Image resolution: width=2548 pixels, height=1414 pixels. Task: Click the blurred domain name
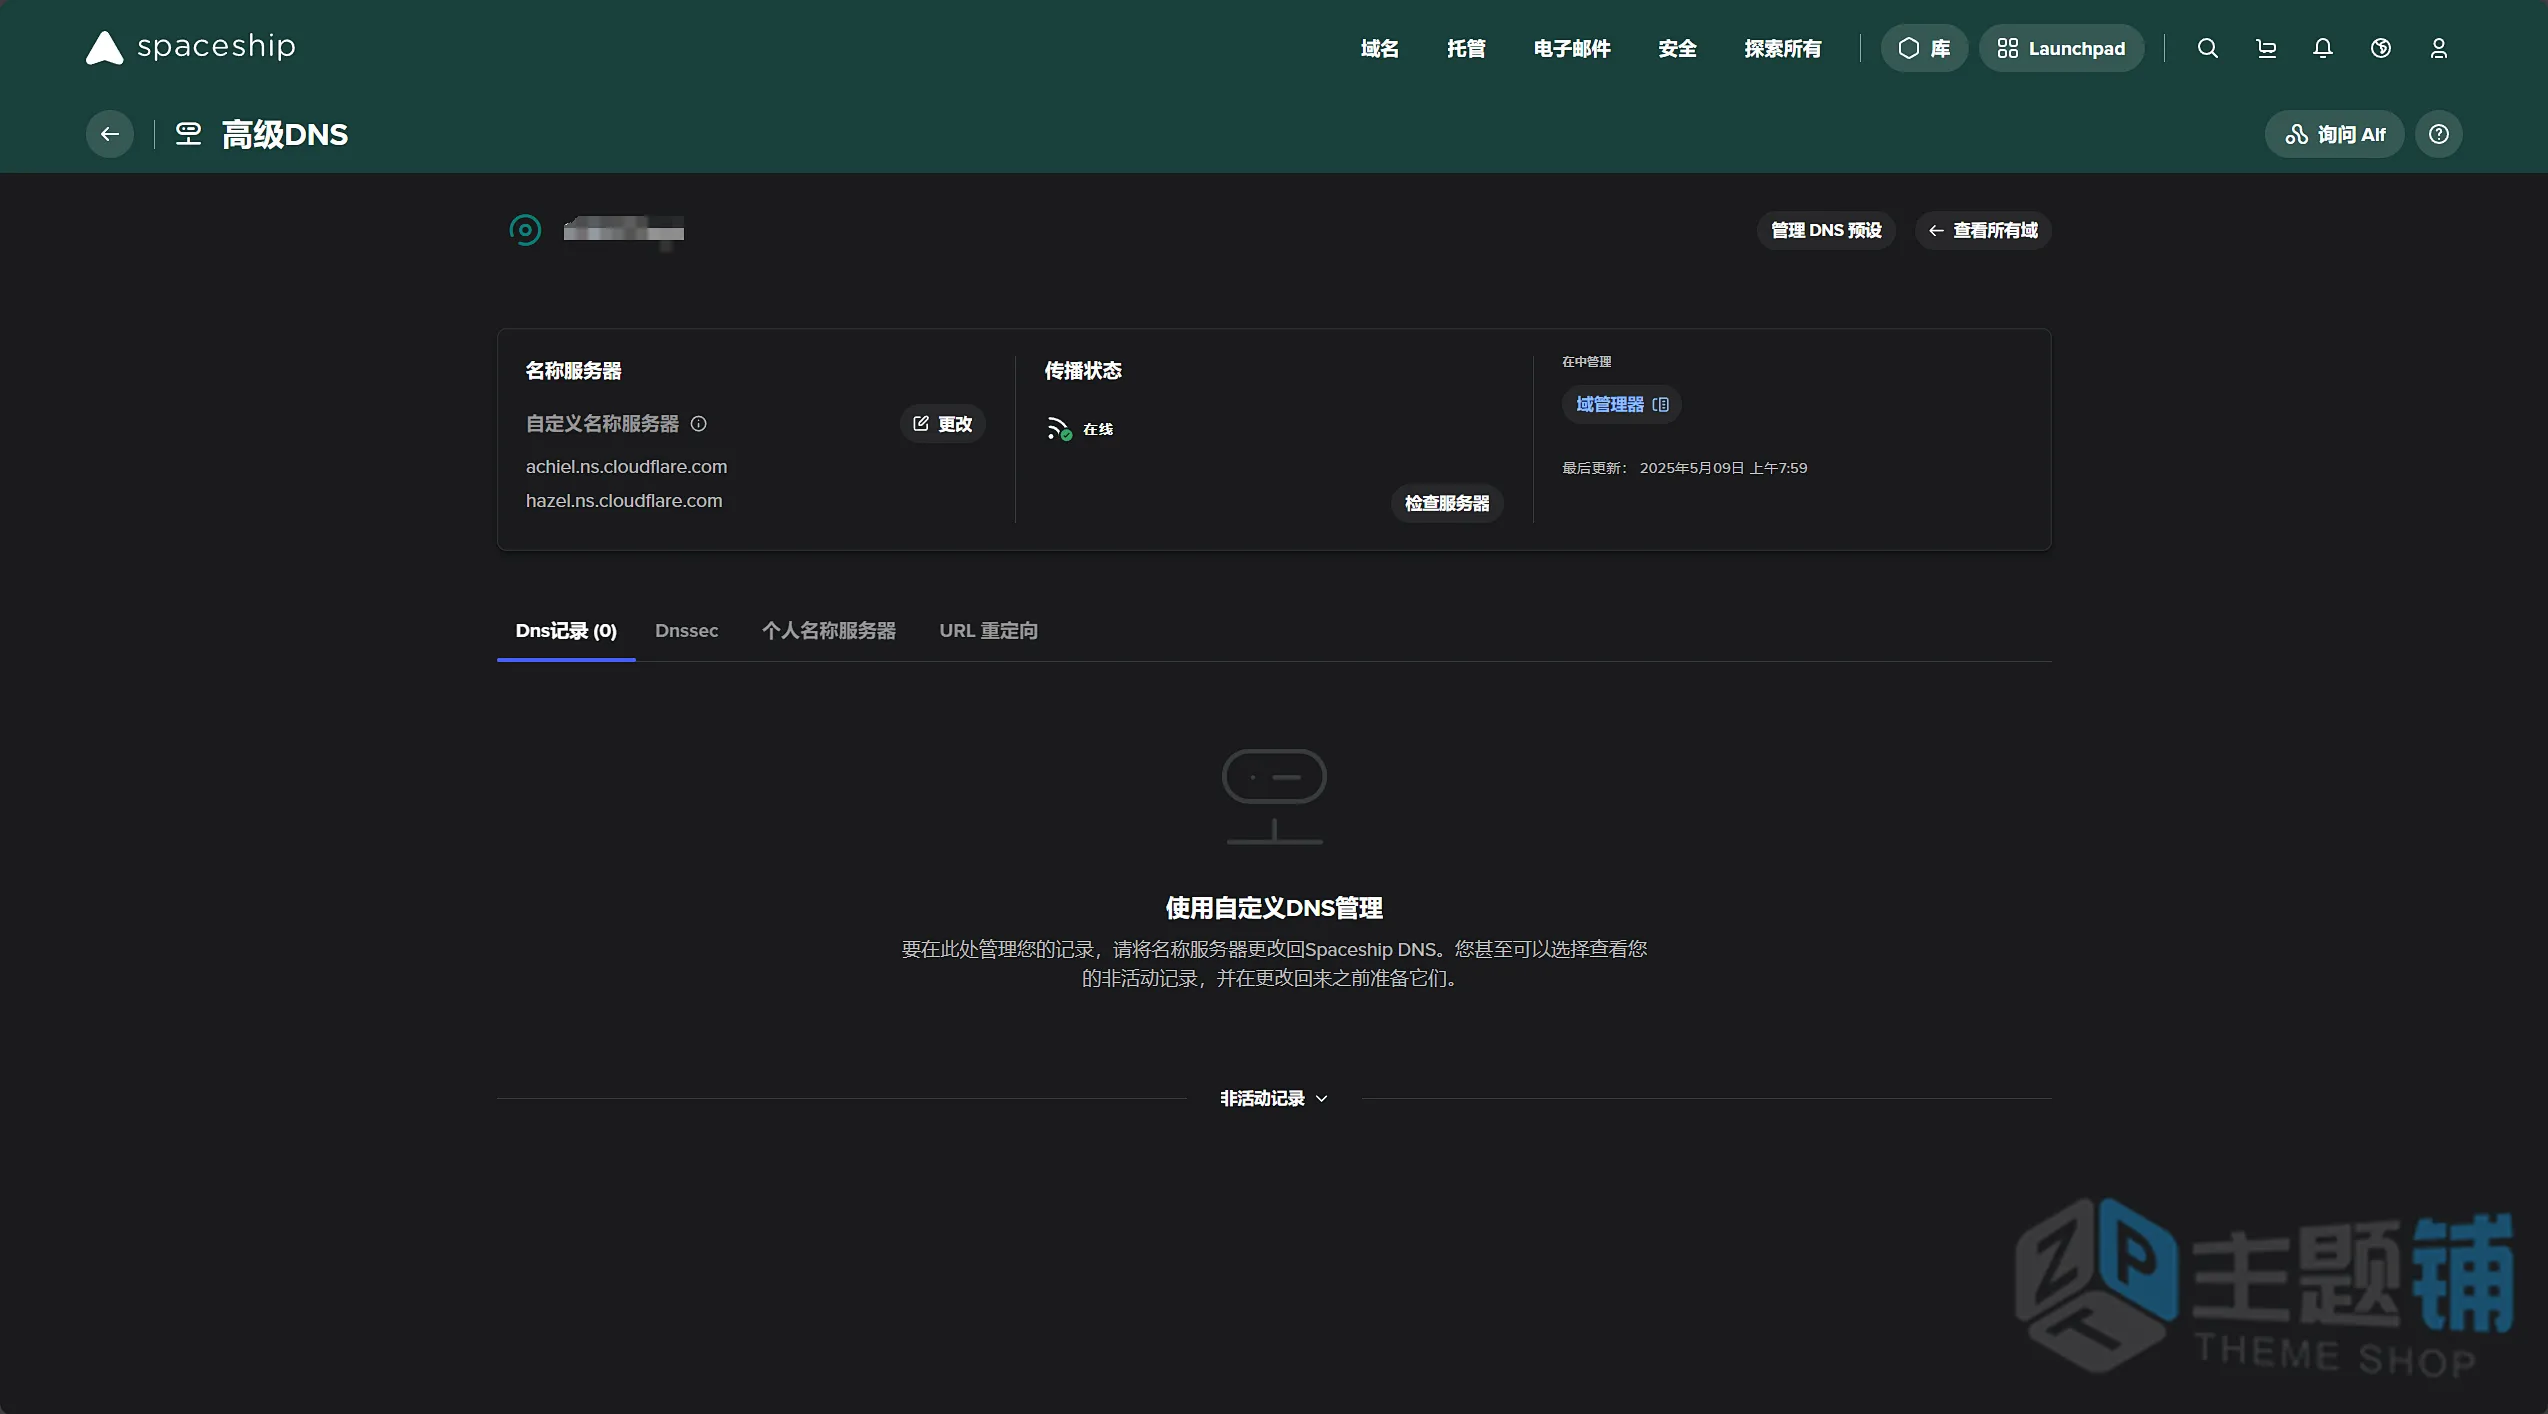point(624,231)
